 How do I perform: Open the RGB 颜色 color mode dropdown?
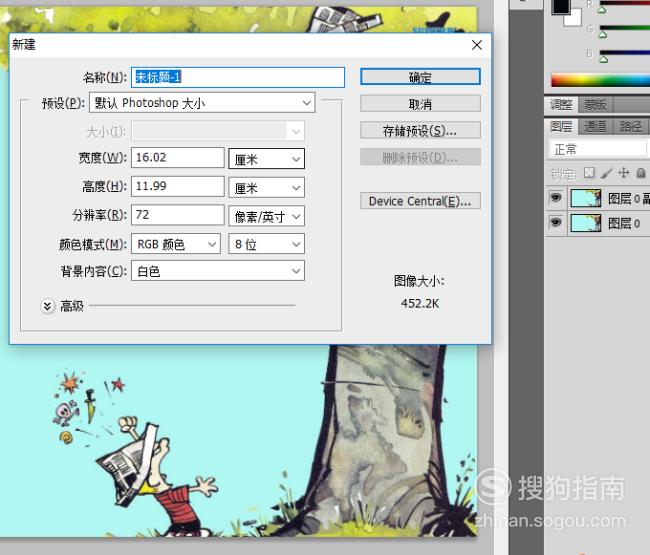click(176, 244)
